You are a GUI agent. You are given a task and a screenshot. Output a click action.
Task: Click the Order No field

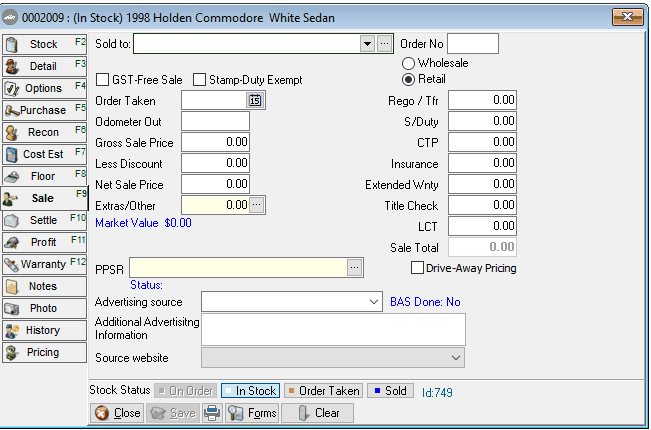(473, 44)
